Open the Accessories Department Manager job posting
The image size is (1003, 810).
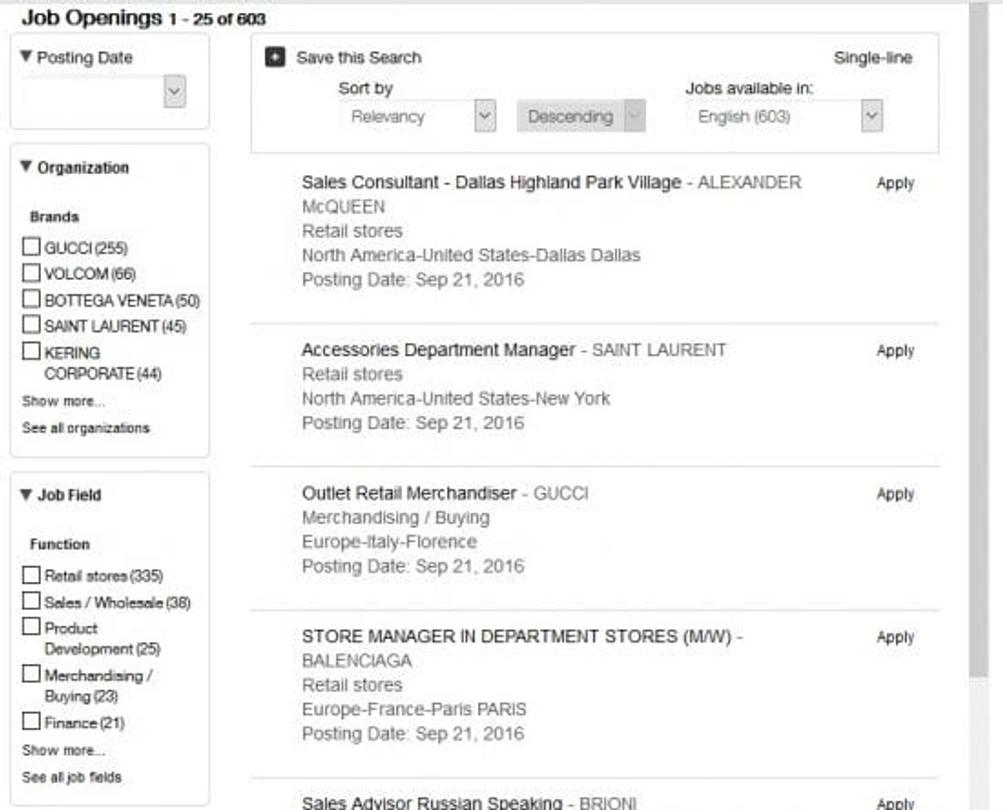[438, 350]
